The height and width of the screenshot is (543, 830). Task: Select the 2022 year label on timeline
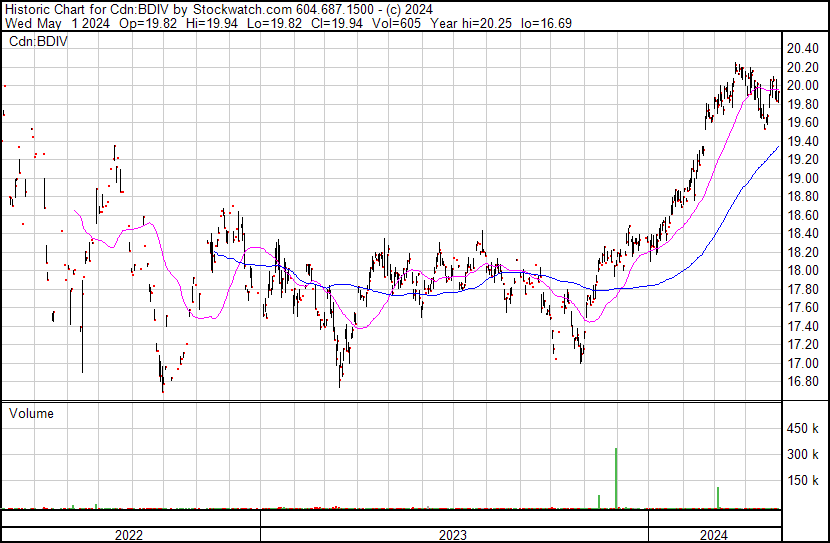point(129,534)
